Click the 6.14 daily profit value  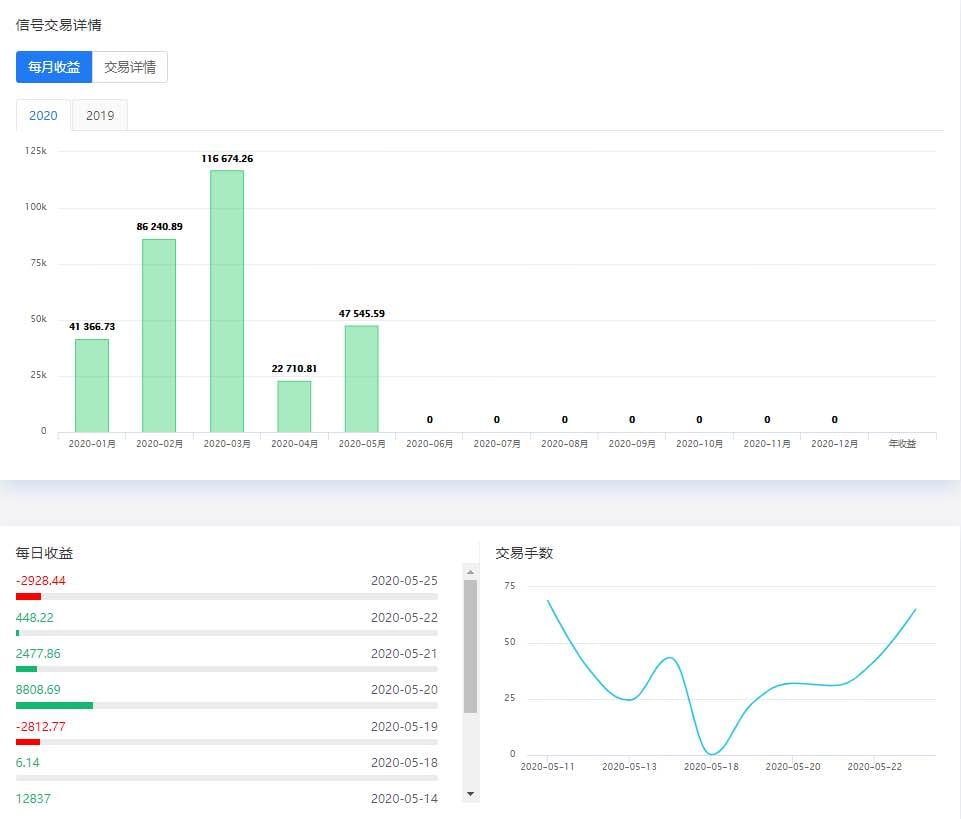pyautogui.click(x=28, y=763)
